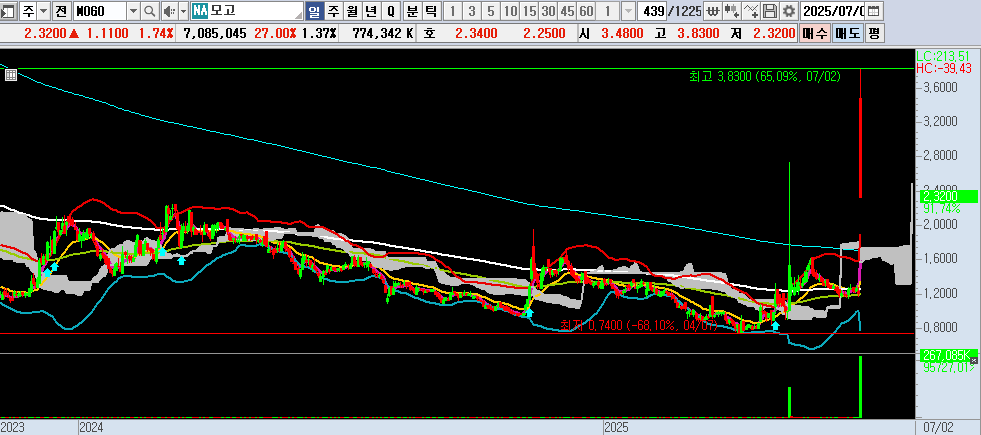Click the MOGO ticker symbol input field
The width and height of the screenshot is (981, 435).
tap(100, 11)
